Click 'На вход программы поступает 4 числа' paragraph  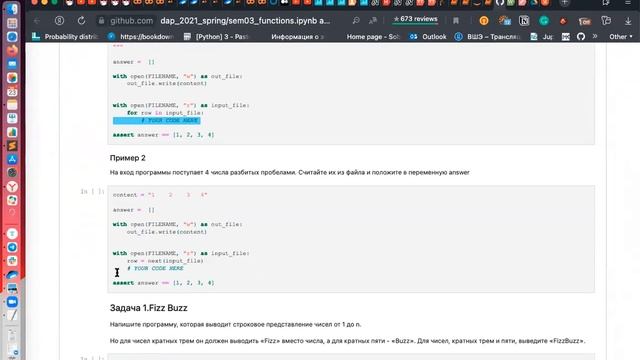[x=289, y=173]
